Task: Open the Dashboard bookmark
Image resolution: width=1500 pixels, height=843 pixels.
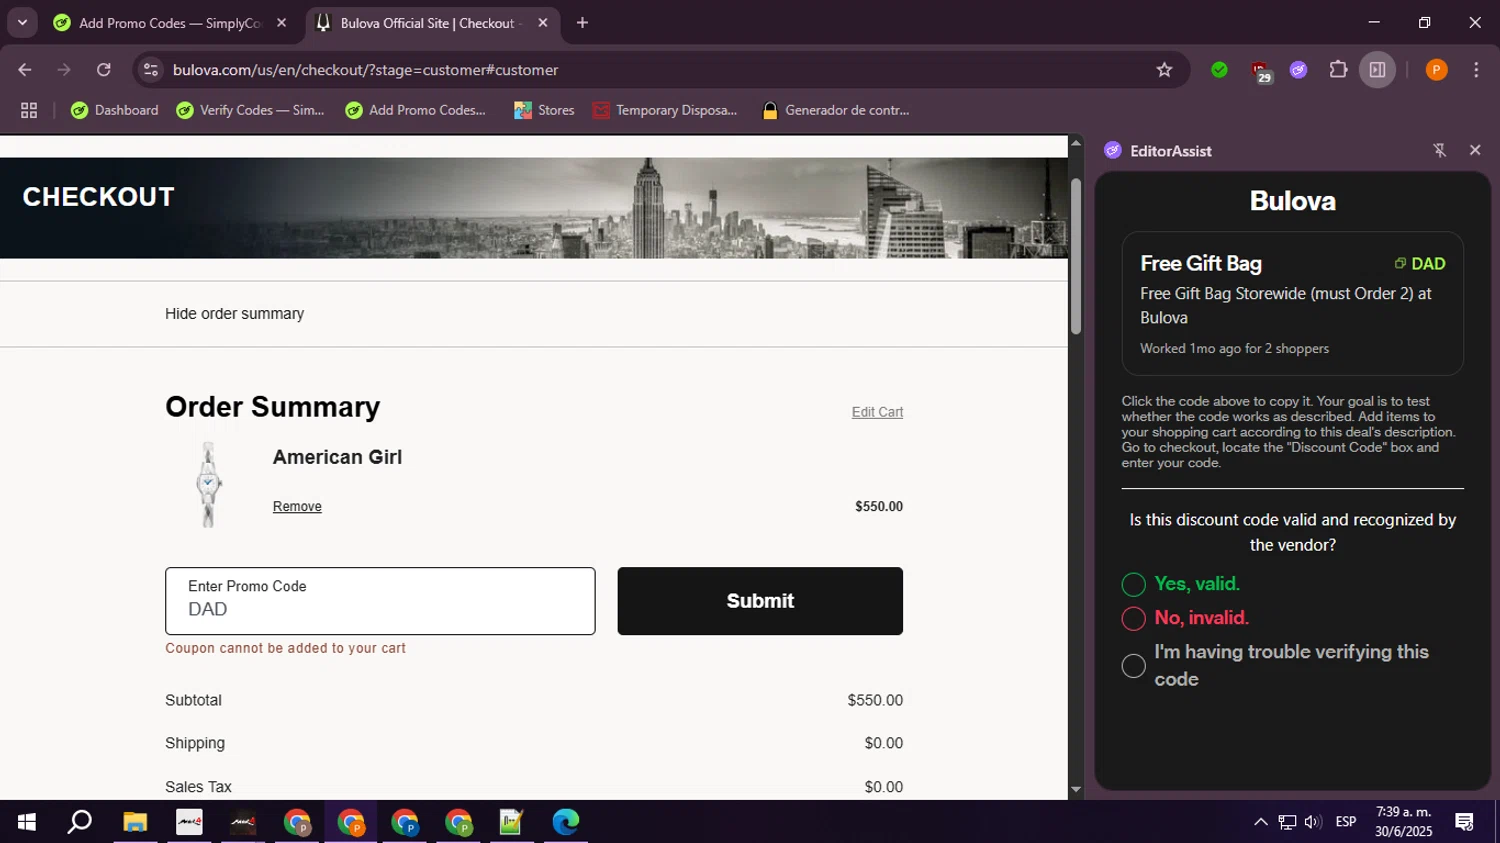Action: point(115,110)
